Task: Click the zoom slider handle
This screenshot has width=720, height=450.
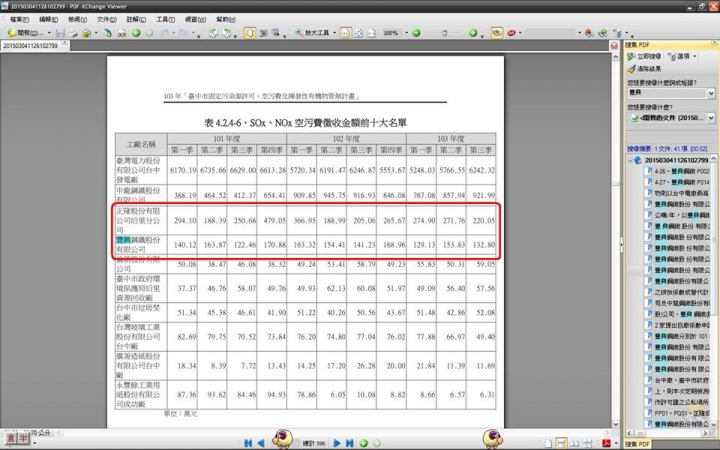Action: pos(444,33)
